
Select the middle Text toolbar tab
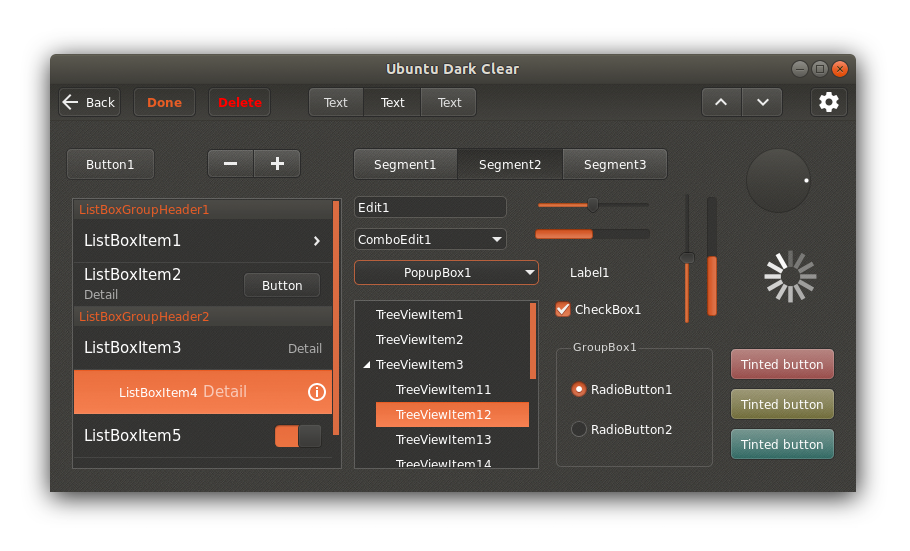[392, 102]
